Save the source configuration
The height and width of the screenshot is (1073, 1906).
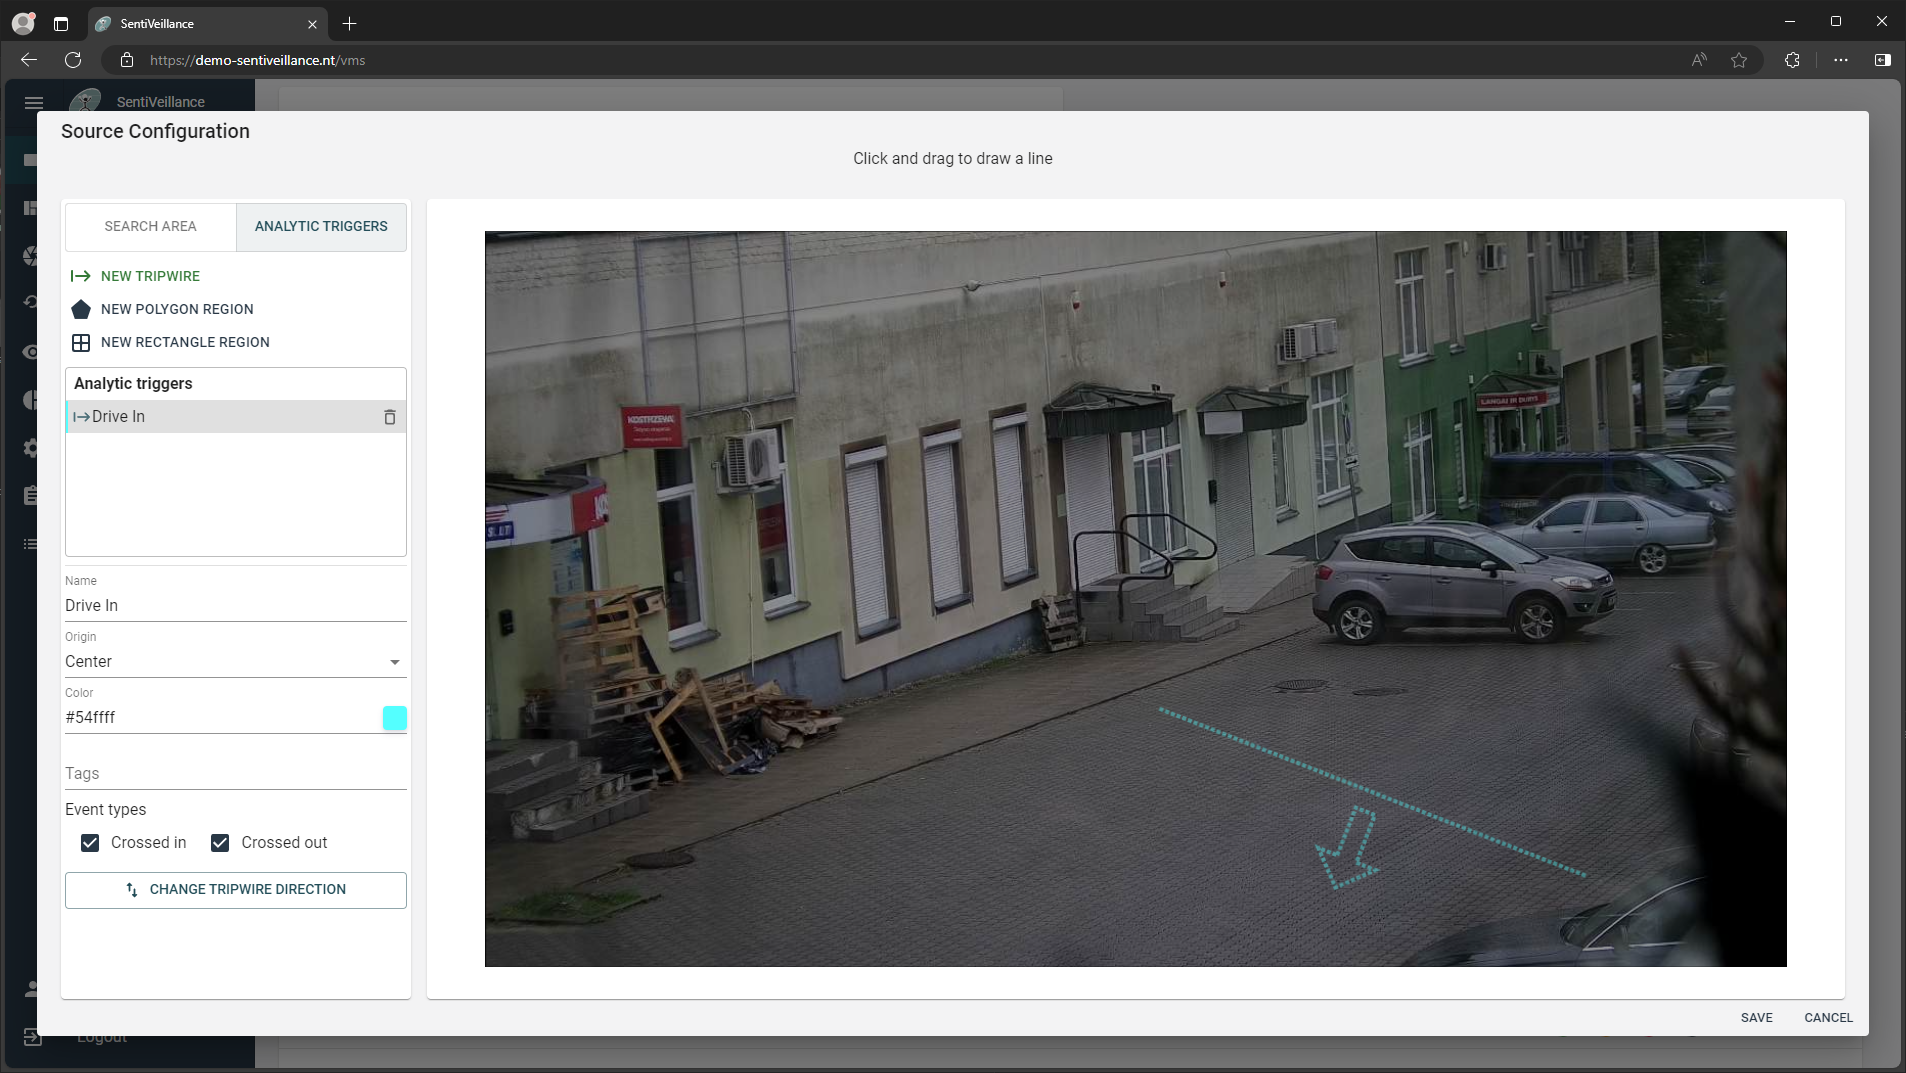1756,1017
